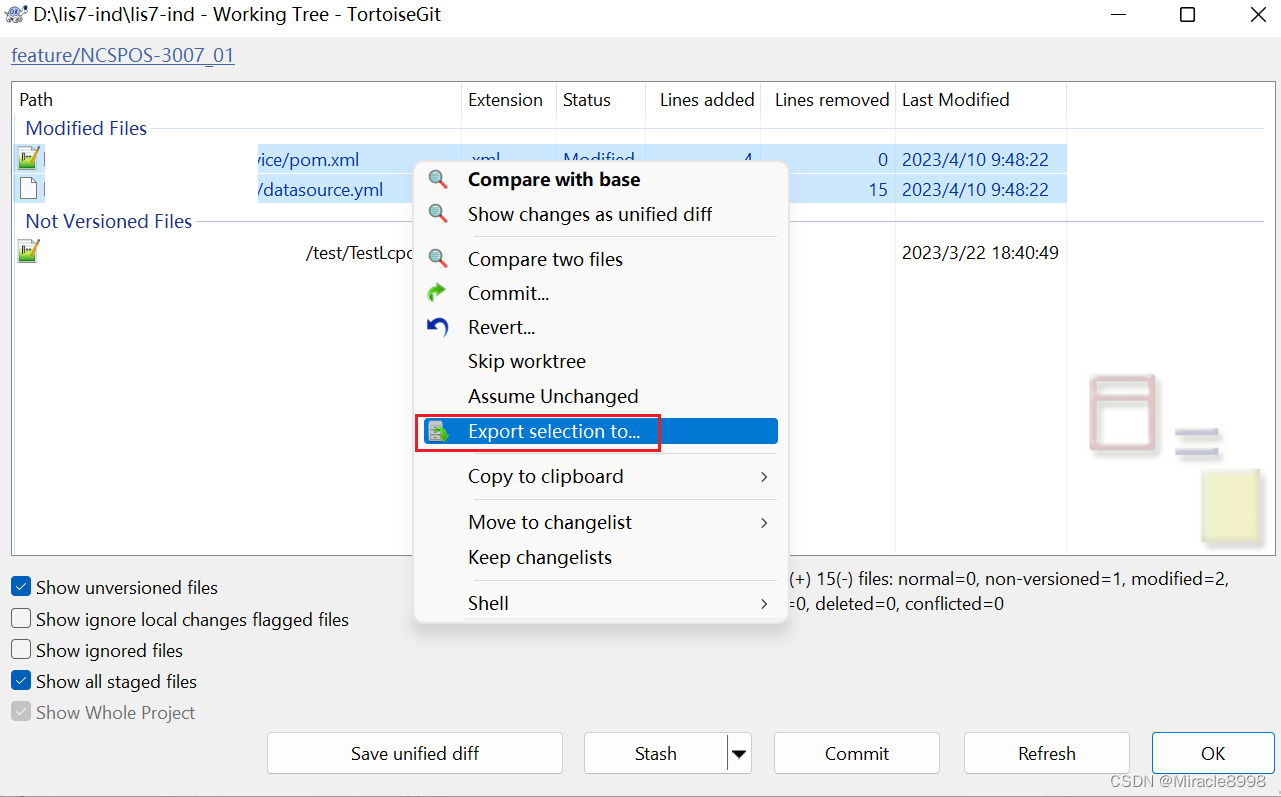
Task: Sort by the Status column header
Action: pos(601,100)
